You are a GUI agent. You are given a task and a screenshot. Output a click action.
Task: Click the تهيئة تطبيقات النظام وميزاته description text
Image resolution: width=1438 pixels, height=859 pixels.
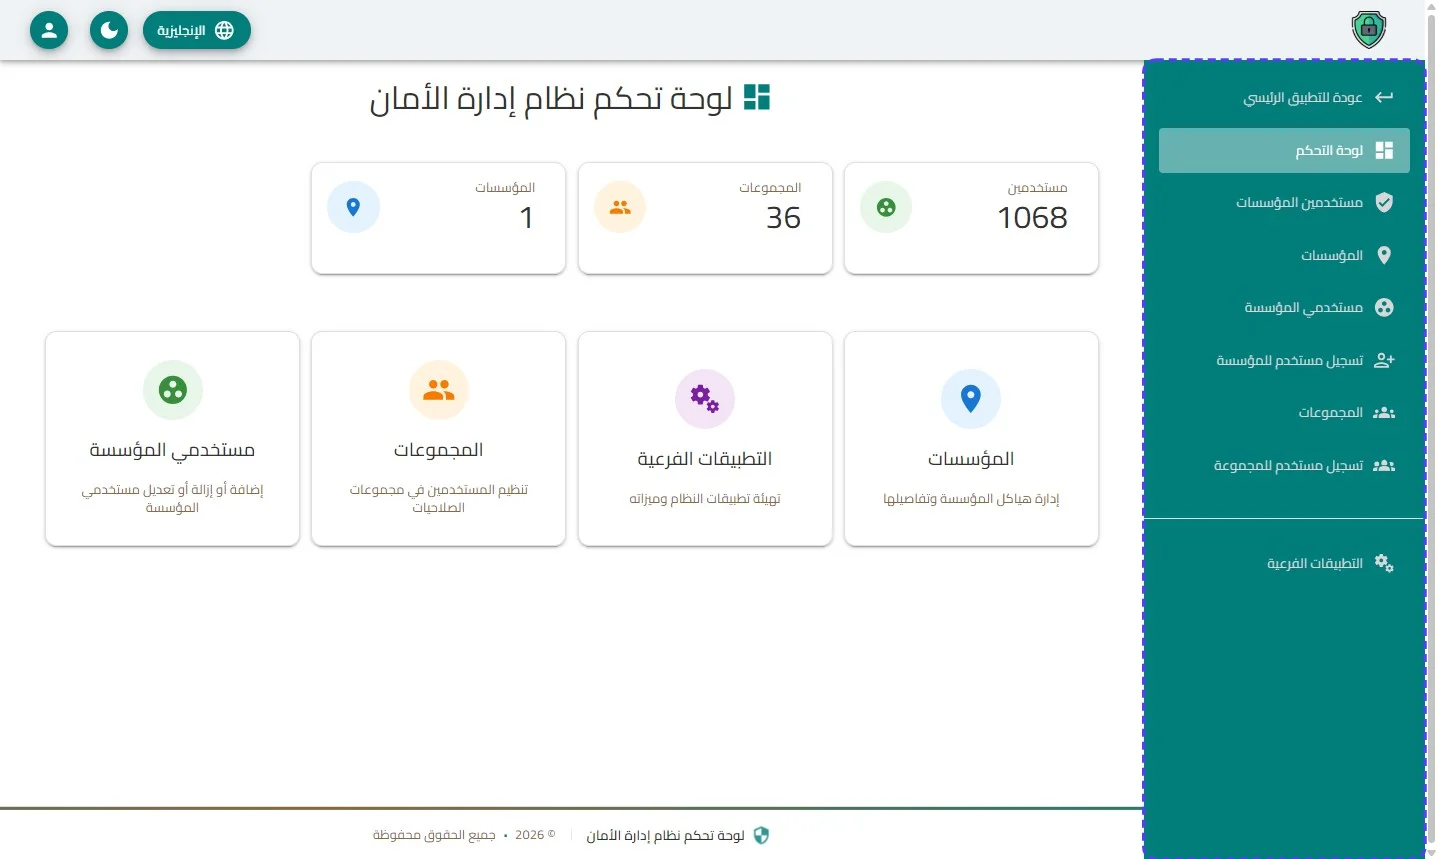(x=705, y=499)
